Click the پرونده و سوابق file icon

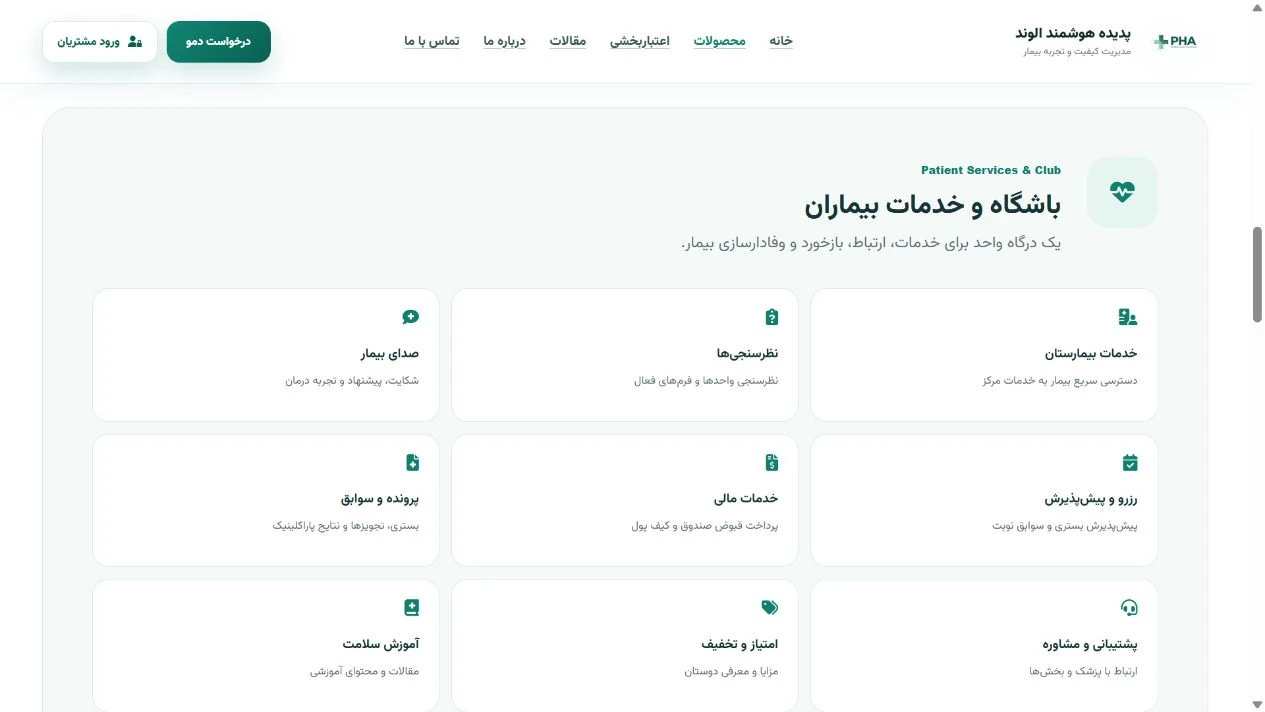coord(412,463)
